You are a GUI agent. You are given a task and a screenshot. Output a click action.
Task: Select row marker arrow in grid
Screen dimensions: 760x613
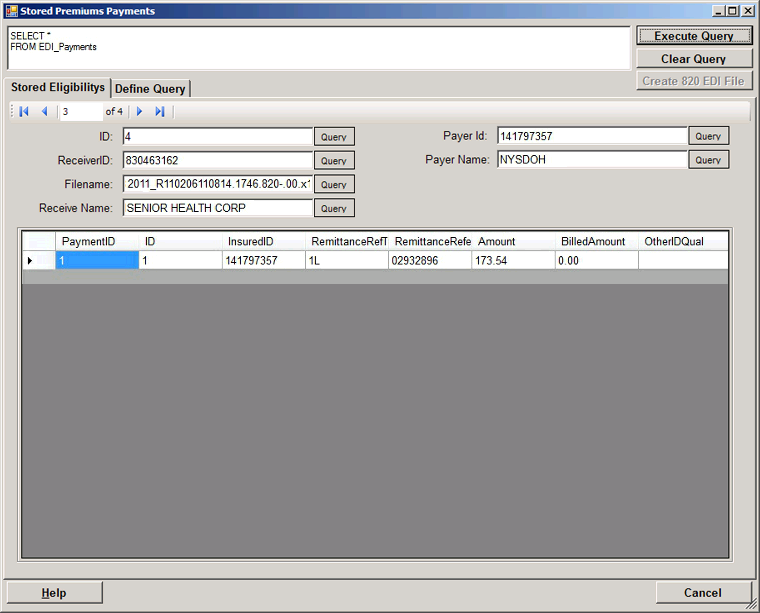pos(30,261)
